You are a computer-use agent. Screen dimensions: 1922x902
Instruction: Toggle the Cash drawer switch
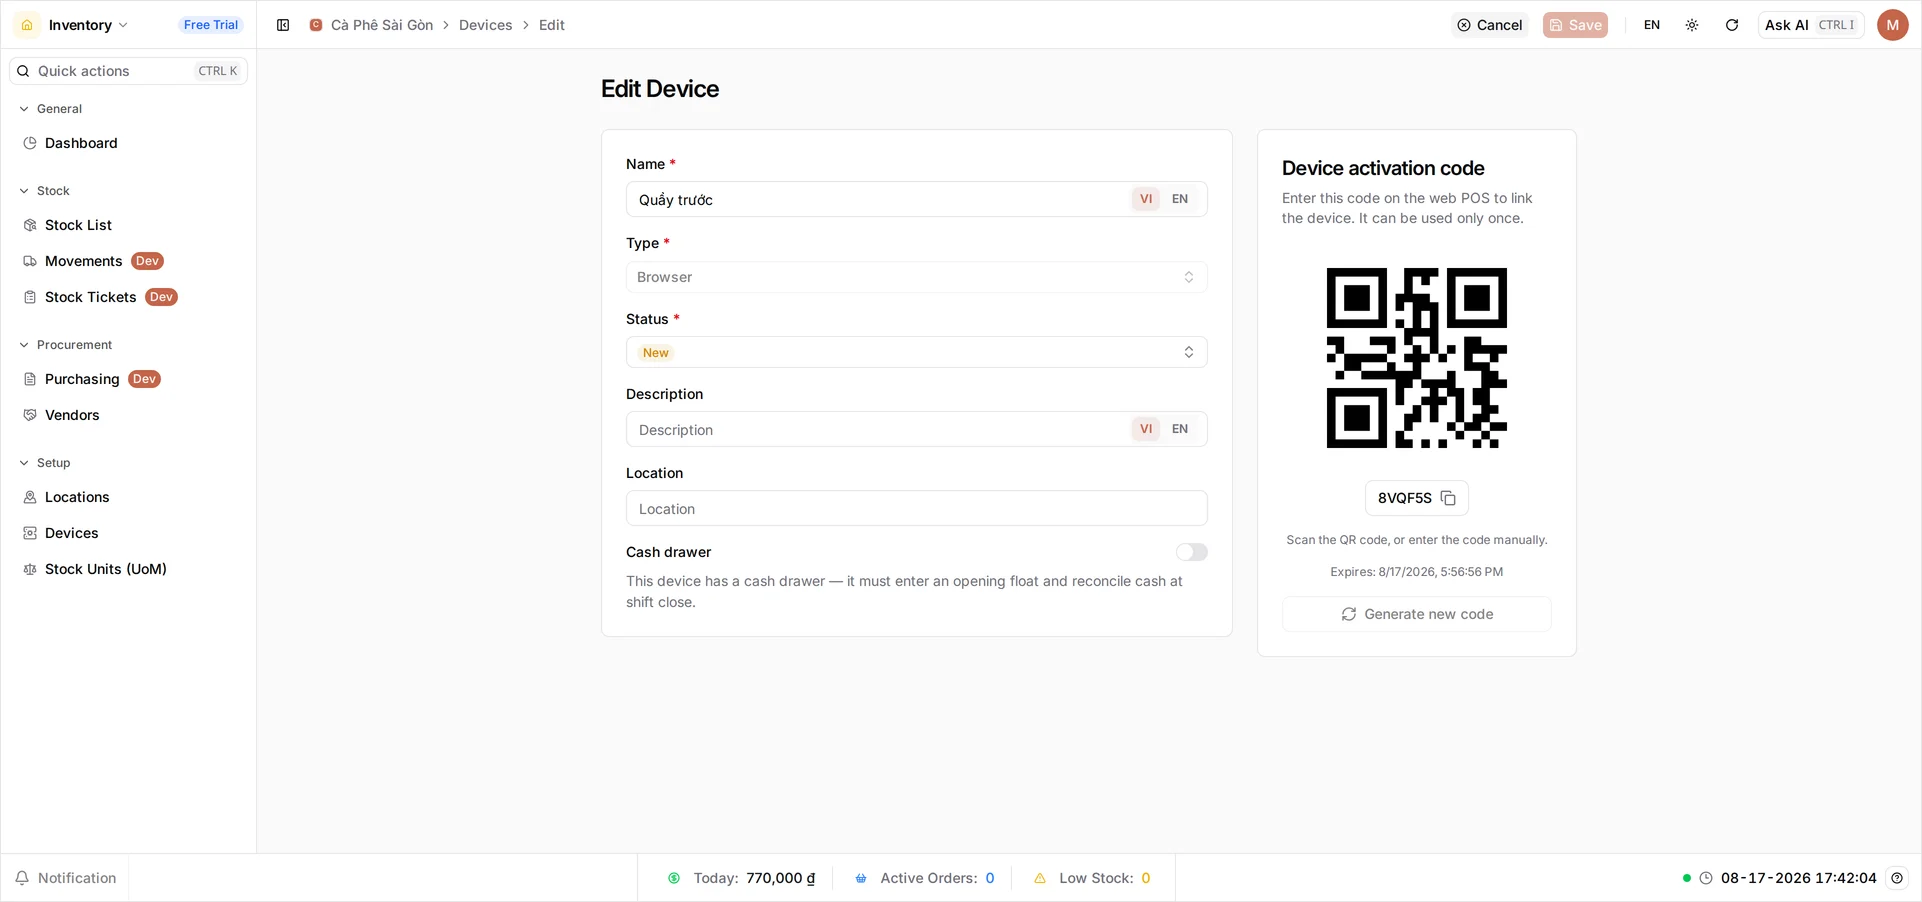point(1191,552)
